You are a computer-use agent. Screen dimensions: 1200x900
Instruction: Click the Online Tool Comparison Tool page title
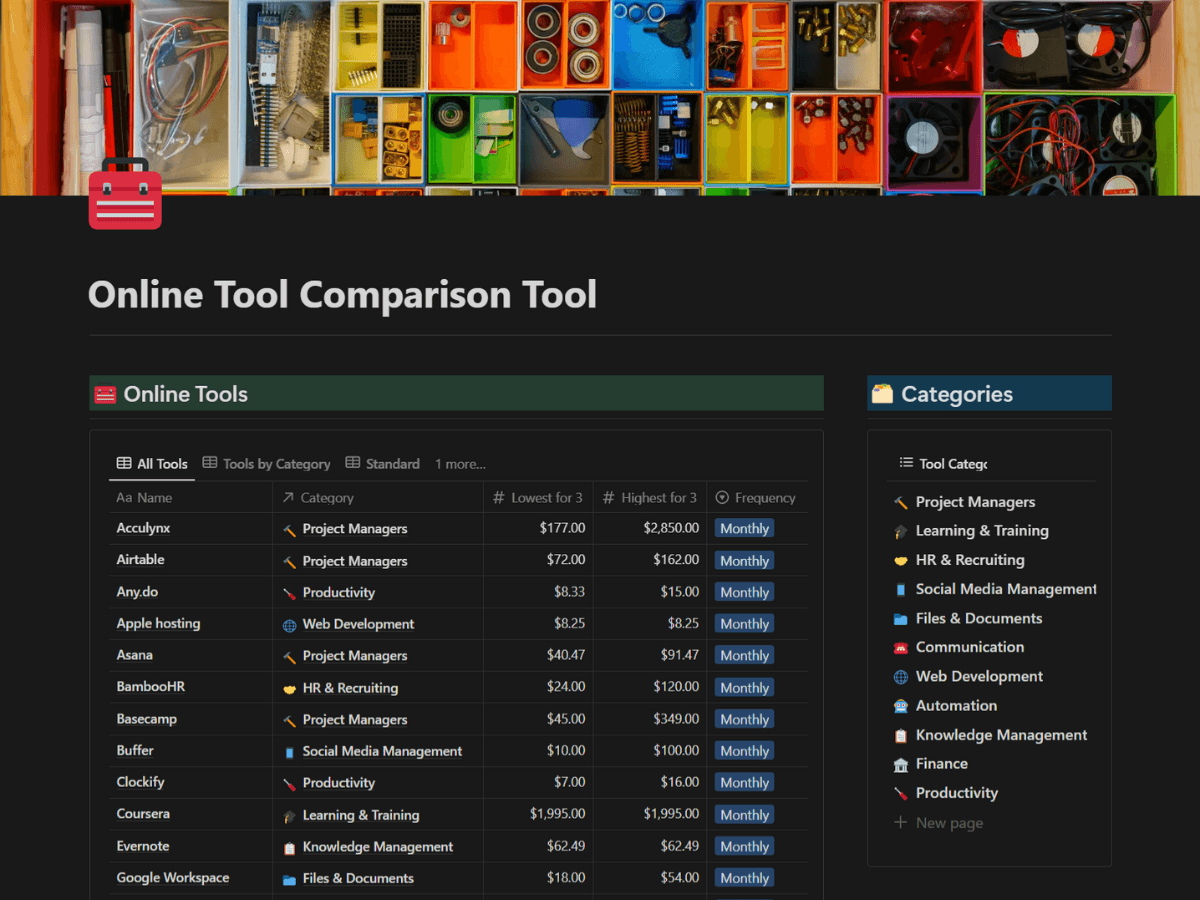pos(342,295)
